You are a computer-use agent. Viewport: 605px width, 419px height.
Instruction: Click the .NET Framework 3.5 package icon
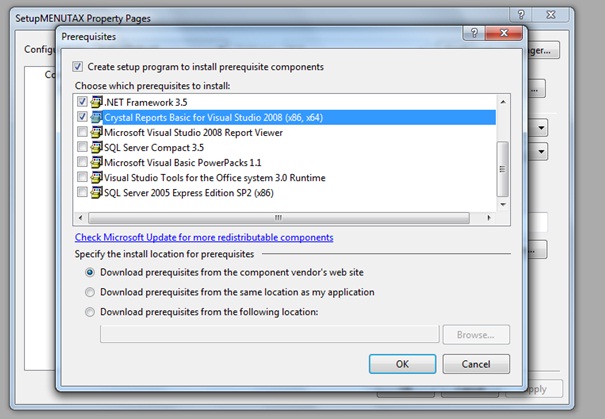tap(96, 102)
